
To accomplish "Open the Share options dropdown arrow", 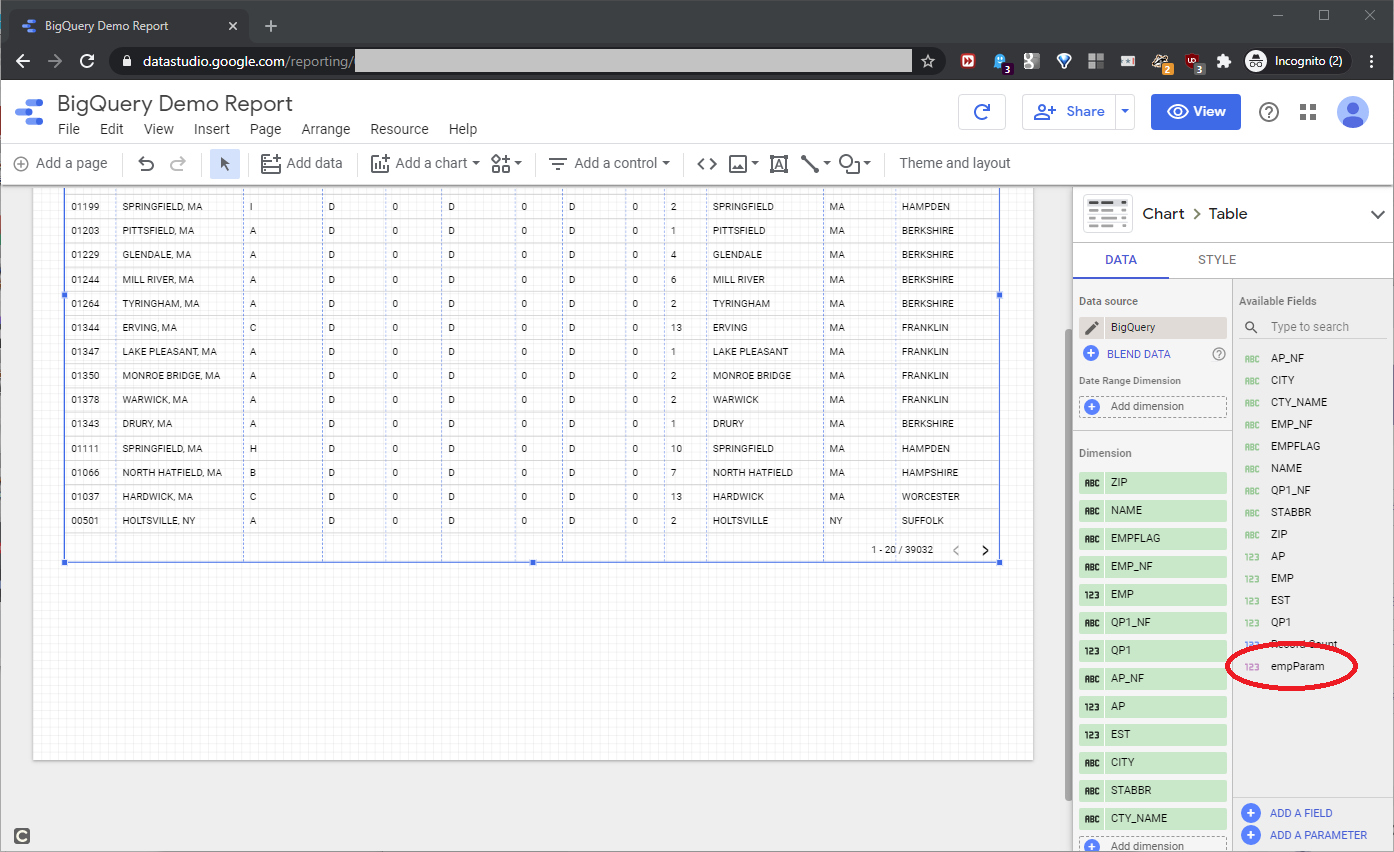I will click(1126, 112).
